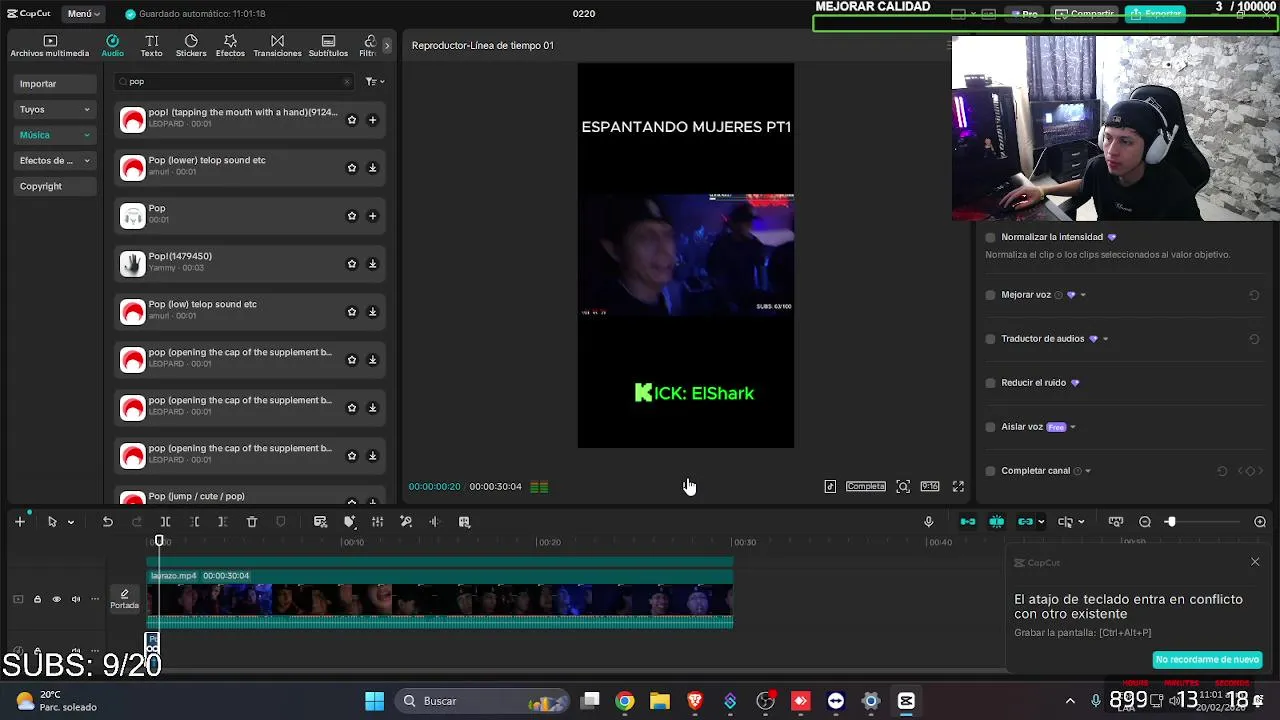Toggle timeline auto snapping
This screenshot has height=720, width=1280.
tap(997, 522)
